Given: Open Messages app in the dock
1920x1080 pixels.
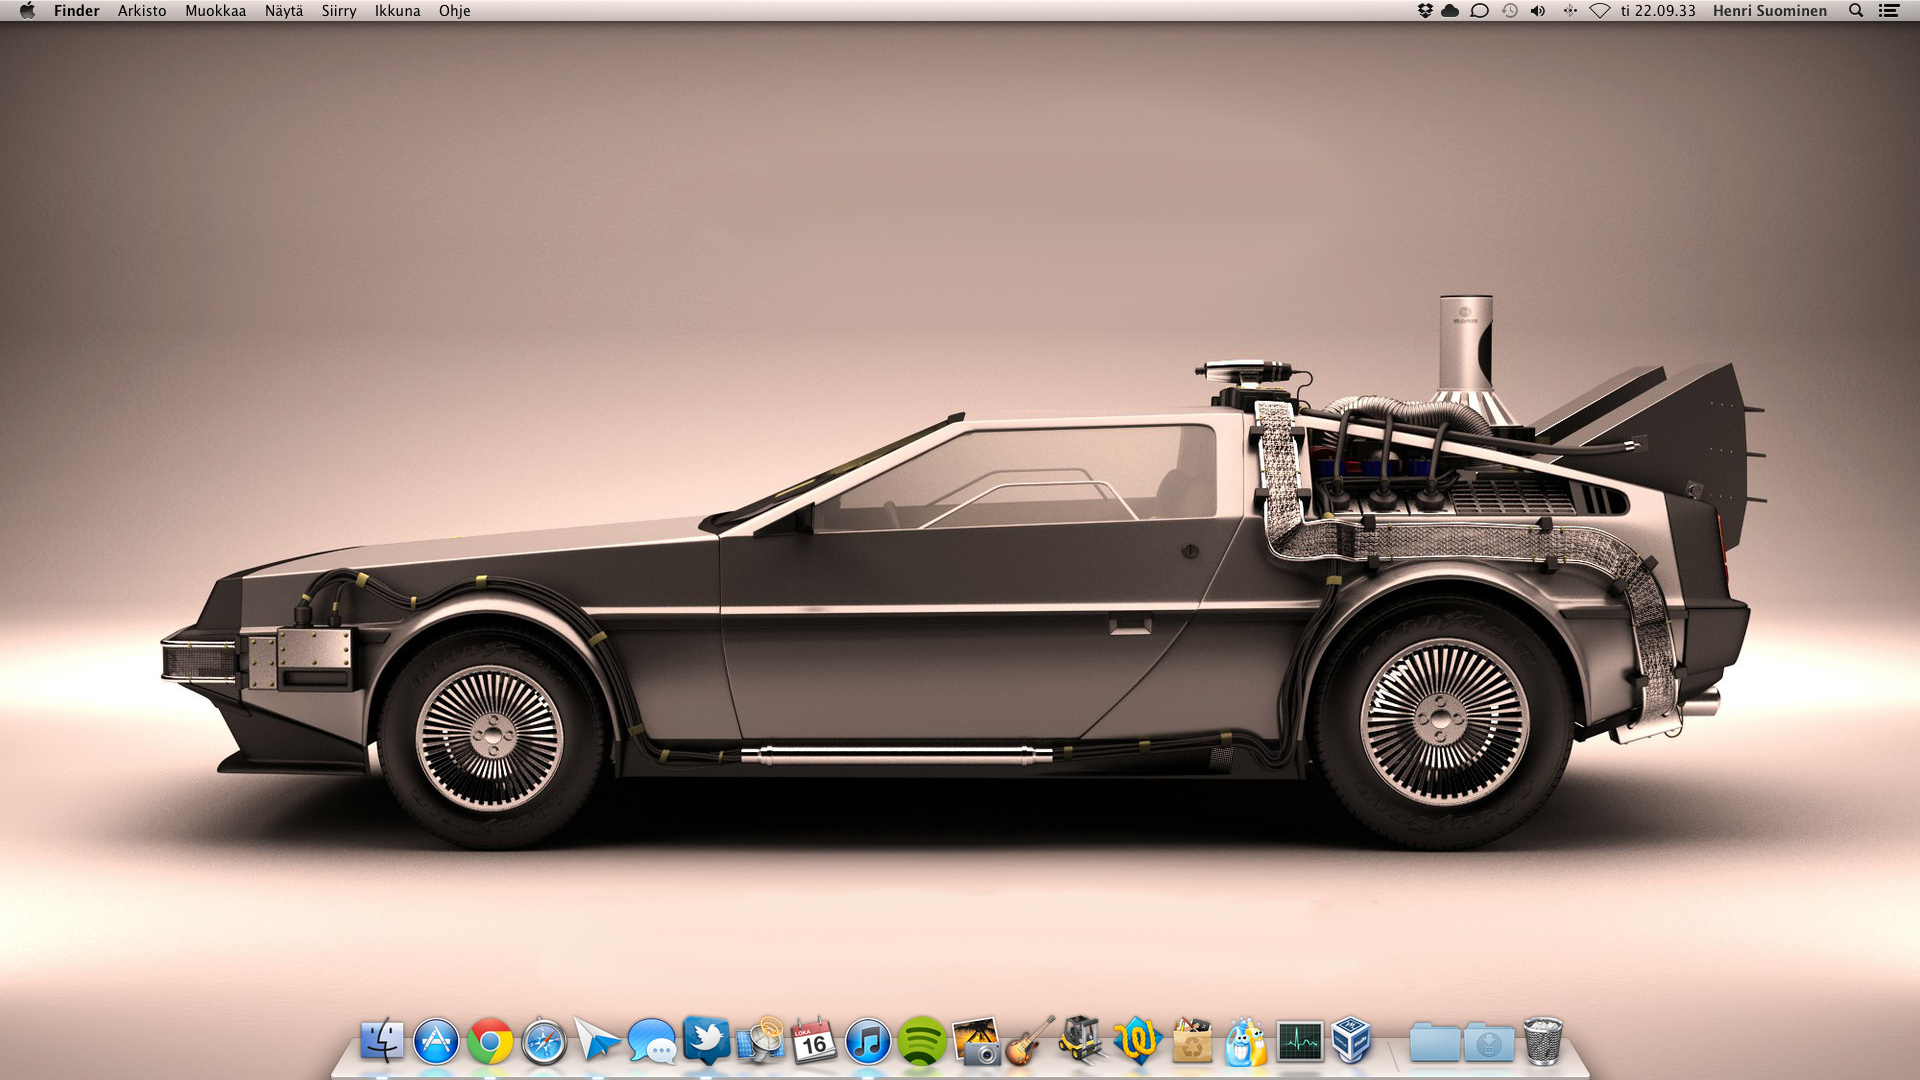Looking at the screenshot, I should 652,1042.
